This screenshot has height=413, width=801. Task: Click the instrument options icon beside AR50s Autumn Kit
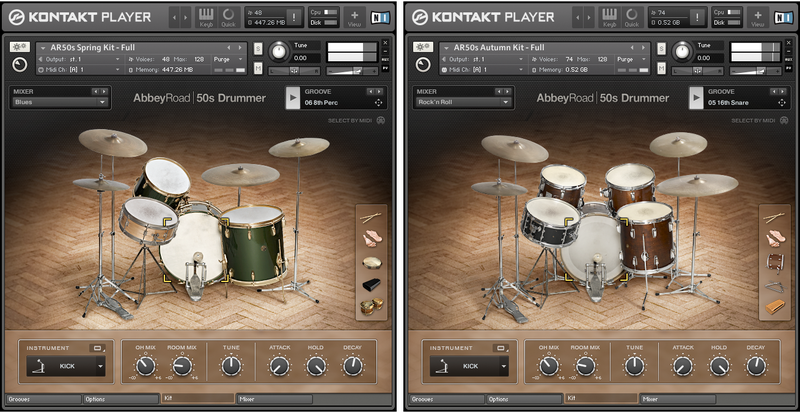pos(422,47)
